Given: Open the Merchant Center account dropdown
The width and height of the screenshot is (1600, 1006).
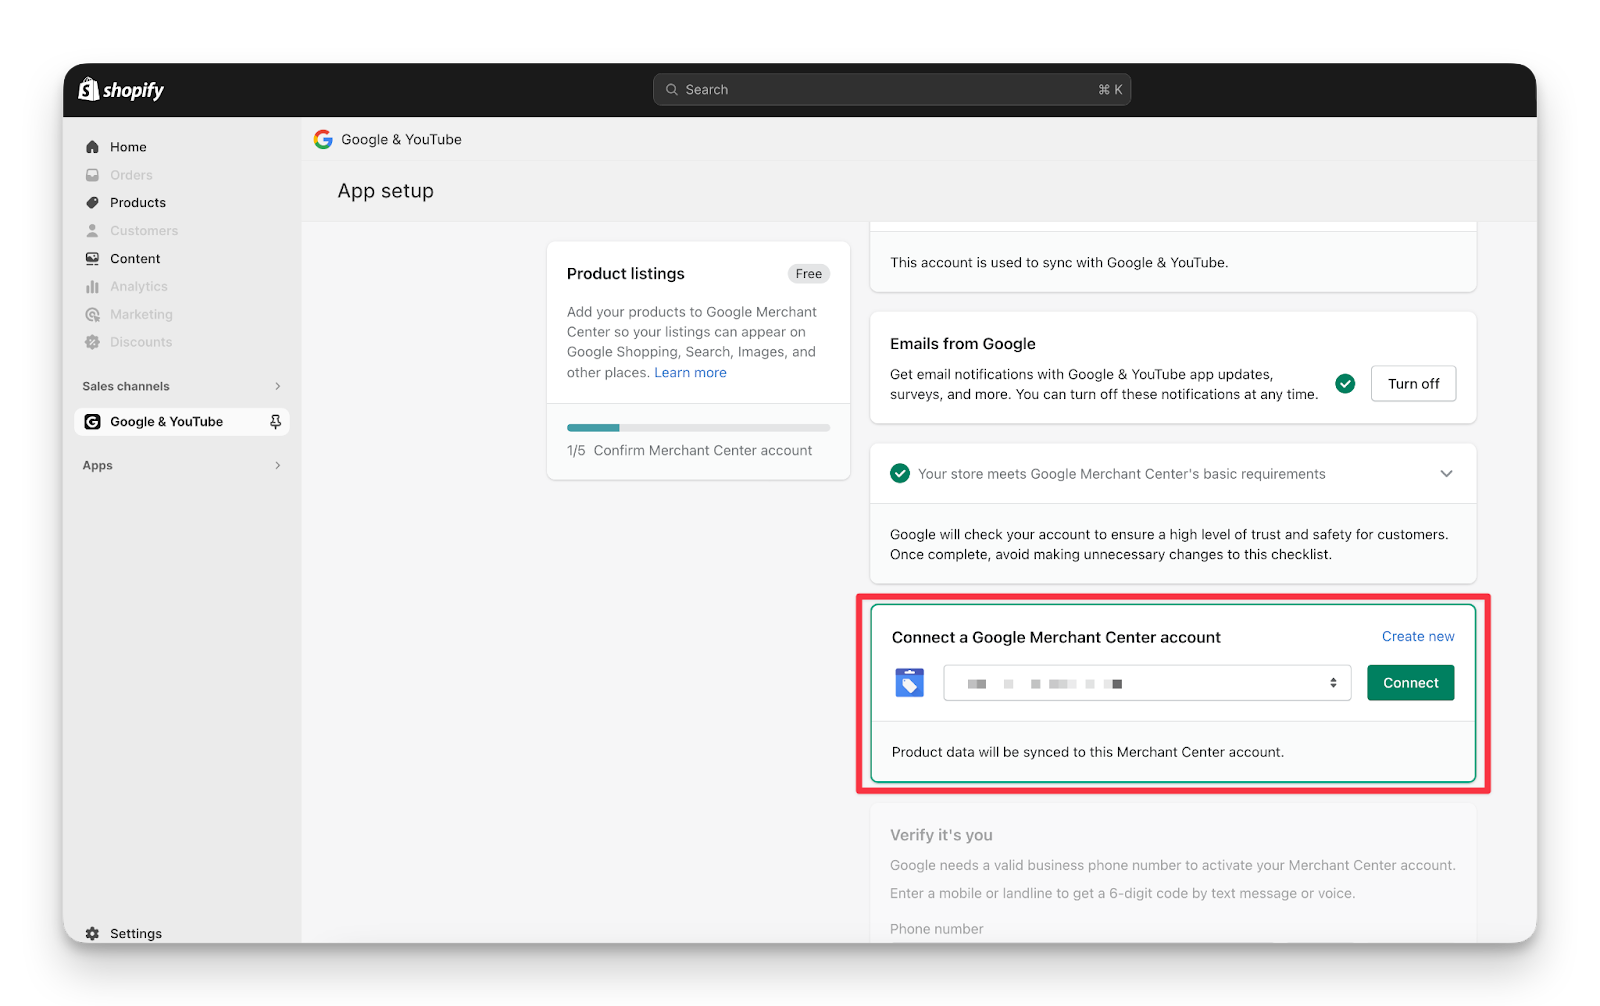Looking at the screenshot, I should 1146,683.
